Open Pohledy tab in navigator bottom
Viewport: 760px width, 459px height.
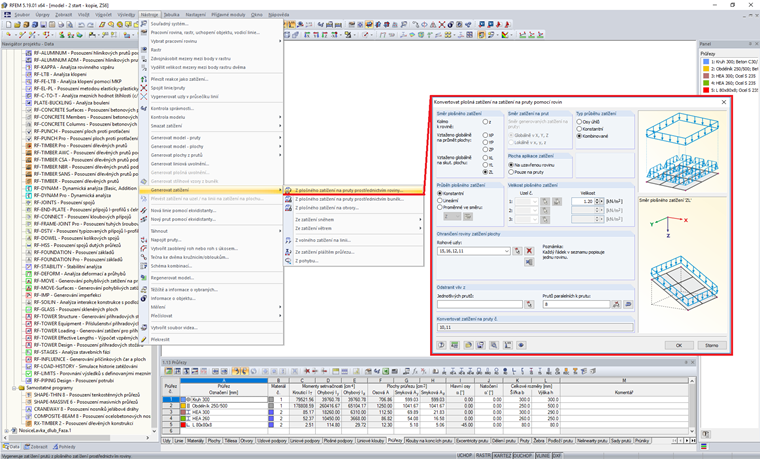pyautogui.click(x=64, y=447)
